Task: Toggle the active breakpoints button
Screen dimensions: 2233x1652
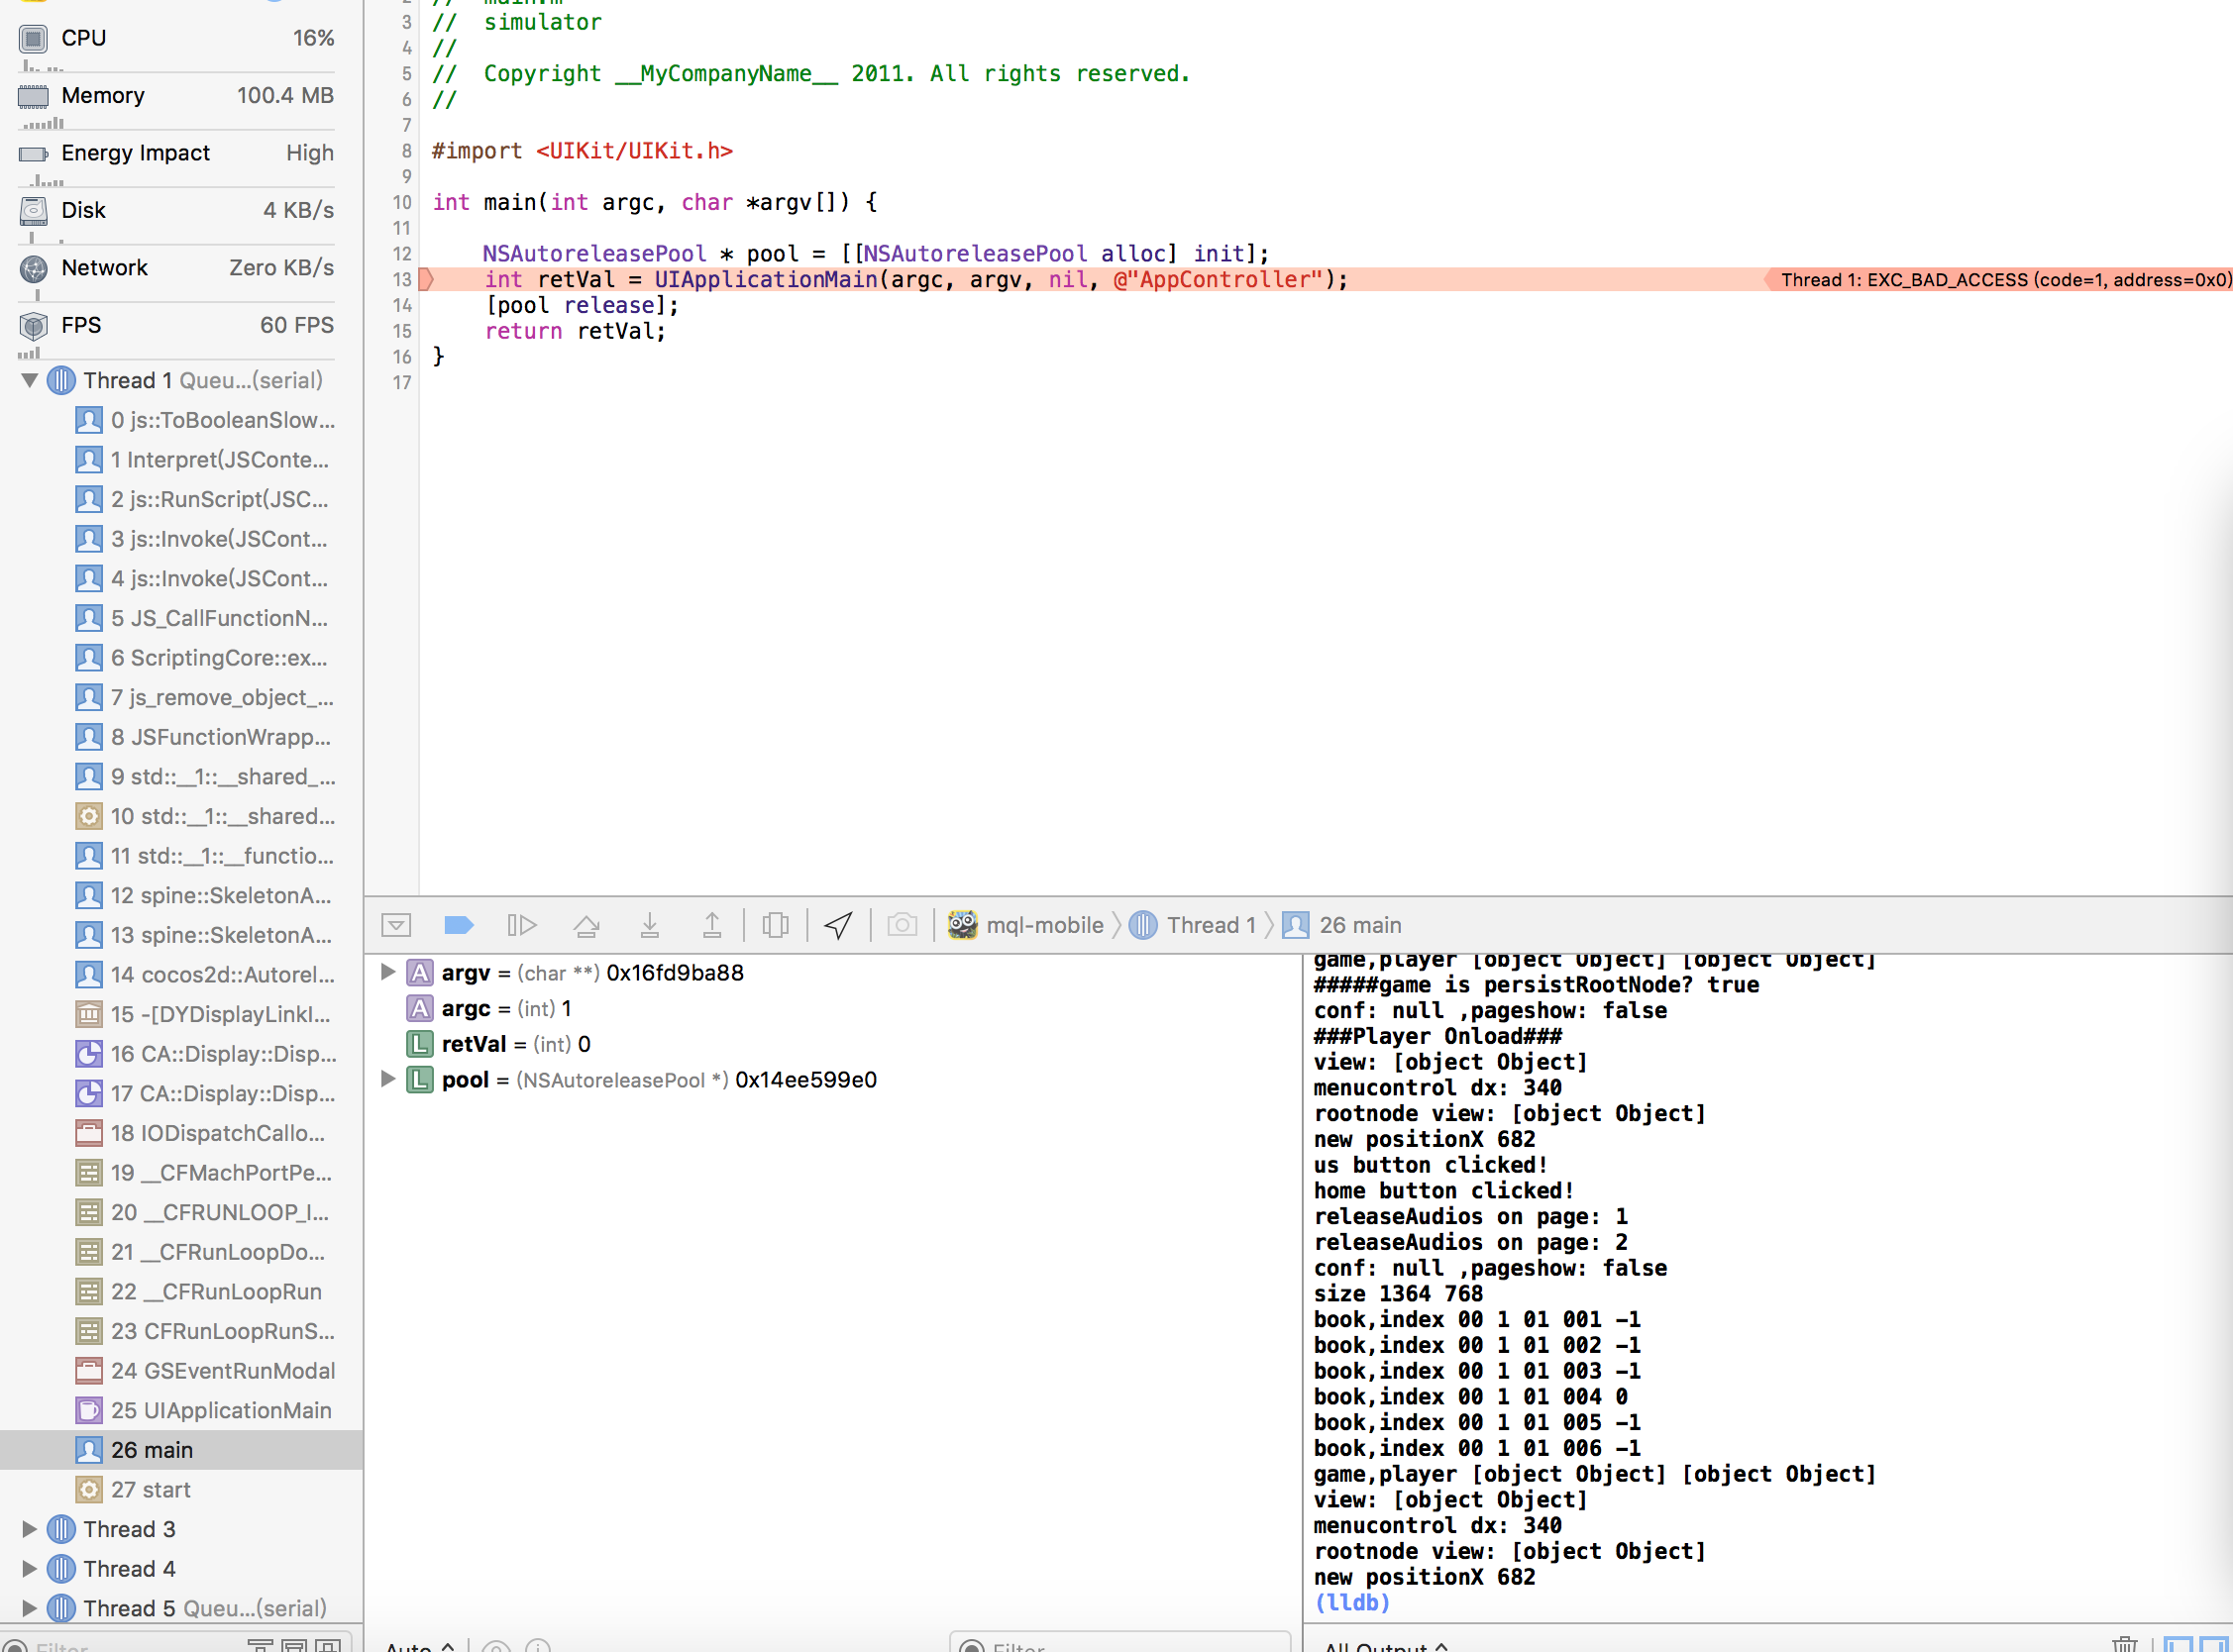Action: [x=458, y=925]
